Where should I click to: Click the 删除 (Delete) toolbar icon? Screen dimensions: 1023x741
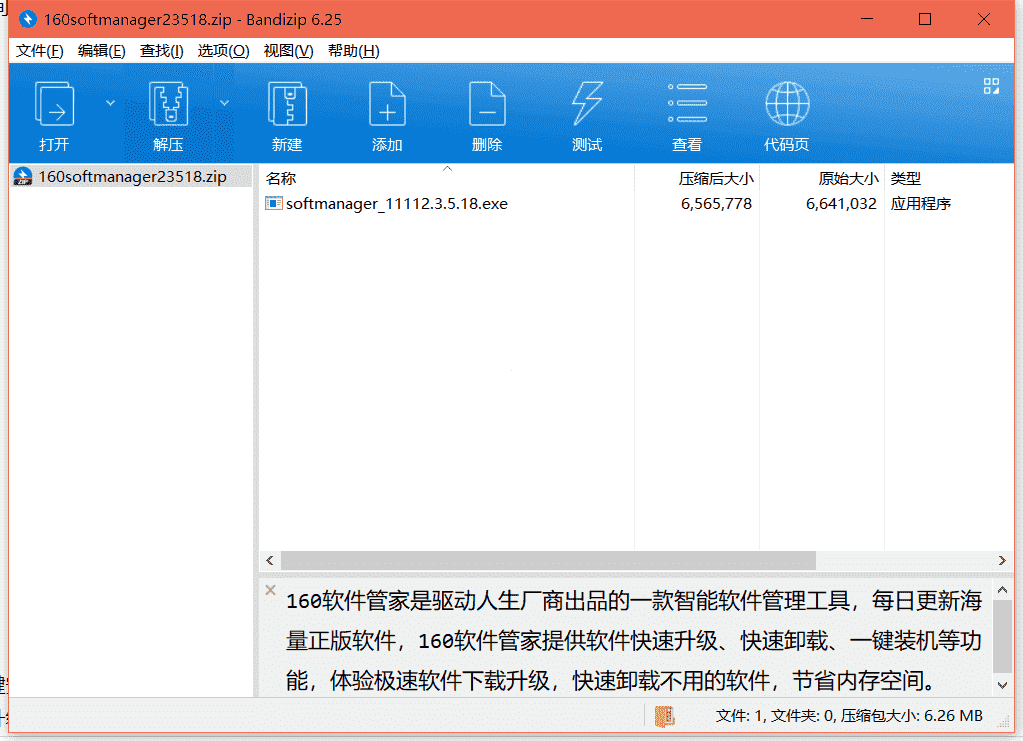487,104
